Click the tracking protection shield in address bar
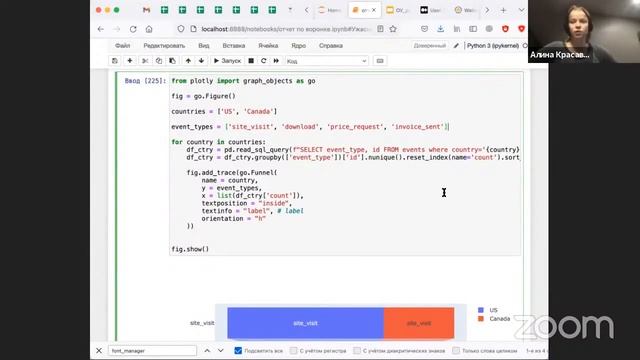 coord(180,29)
